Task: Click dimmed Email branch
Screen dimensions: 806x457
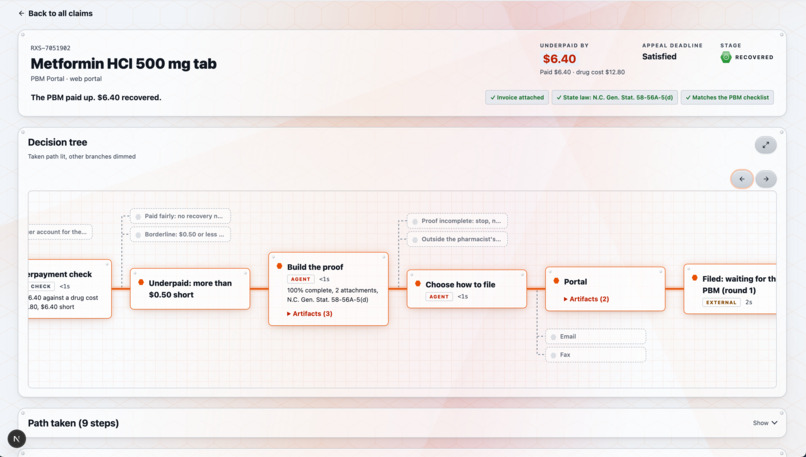Action: point(595,336)
